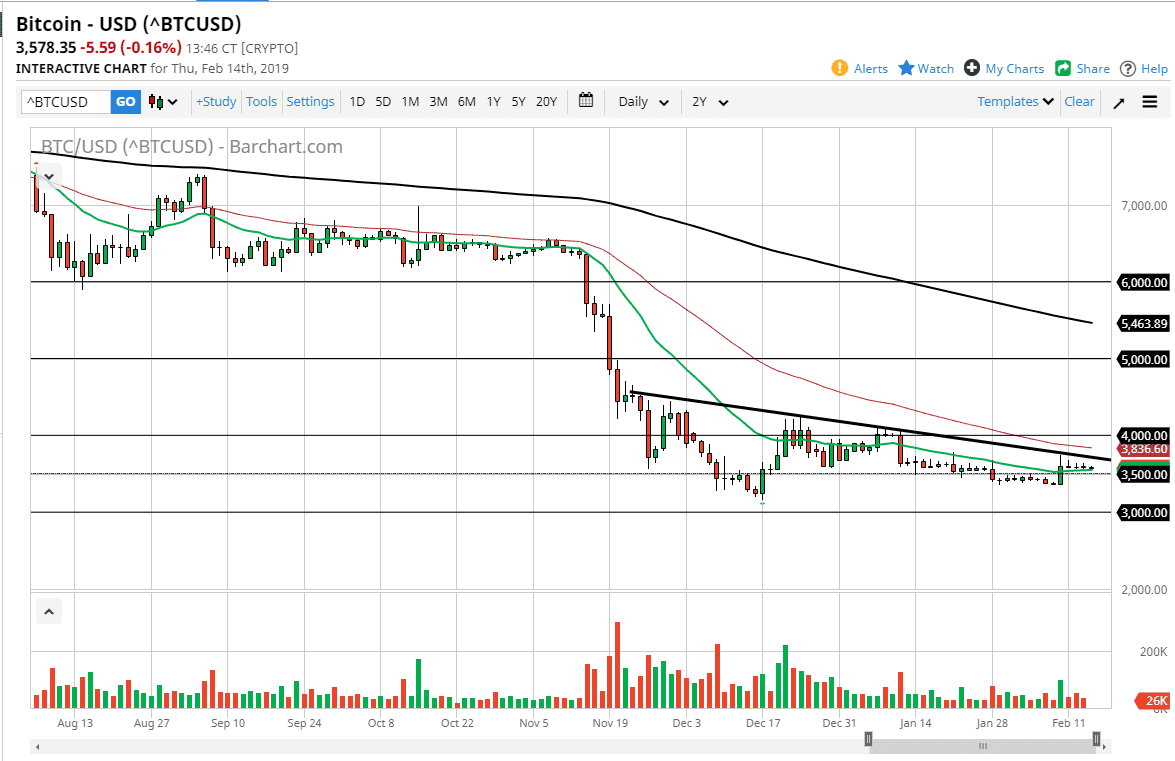The height and width of the screenshot is (761, 1175).
Task: Open candlestick chart type dropdown
Action: [163, 102]
